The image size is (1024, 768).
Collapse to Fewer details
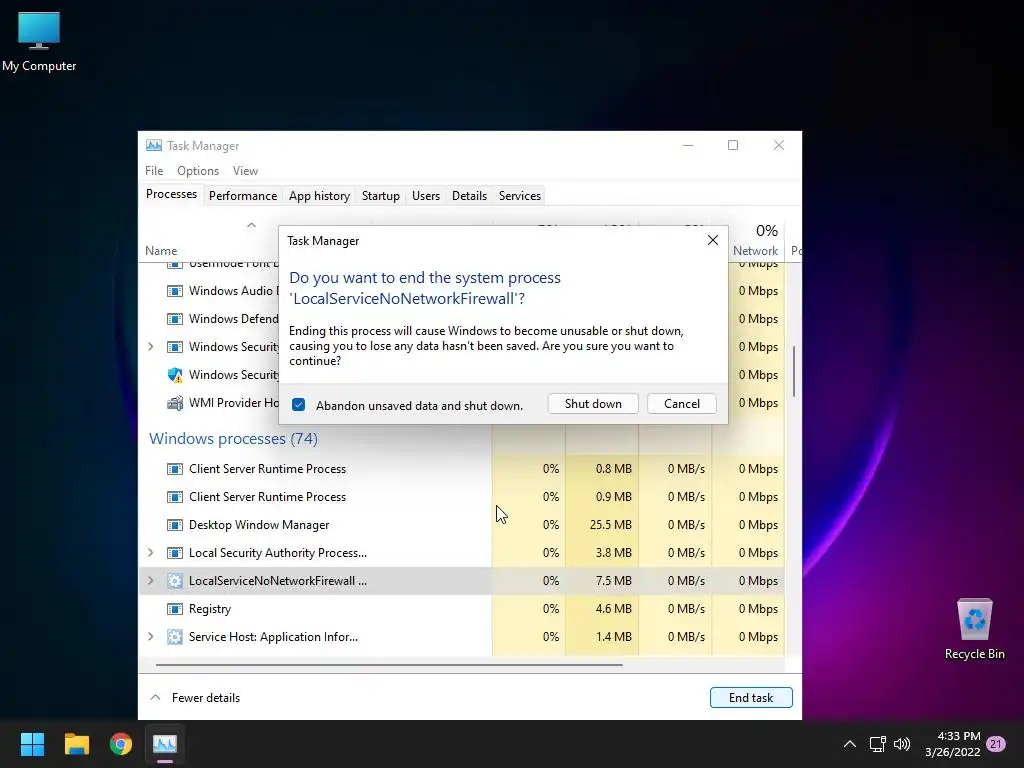[195, 697]
